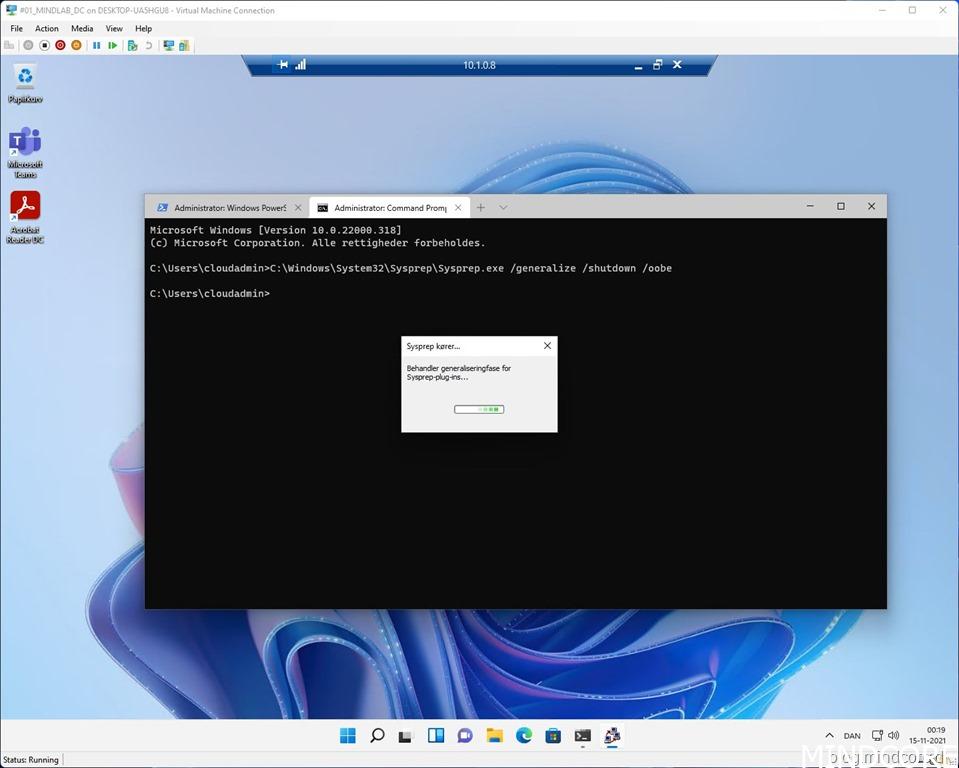Pause the virtual machine from toolbar
Viewport: 959px width, 768px height.
tap(96, 45)
